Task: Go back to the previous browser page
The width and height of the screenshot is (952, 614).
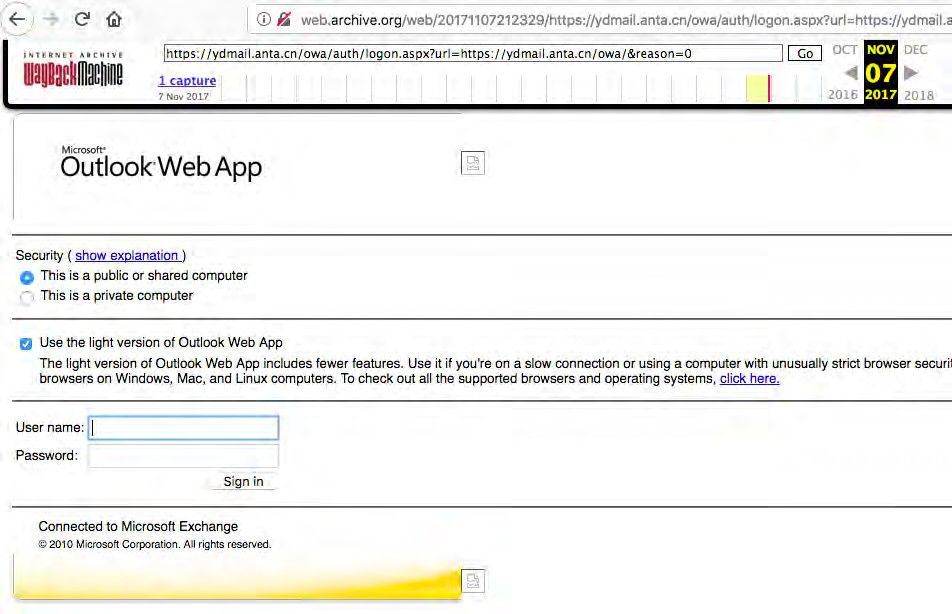Action: tap(17, 19)
